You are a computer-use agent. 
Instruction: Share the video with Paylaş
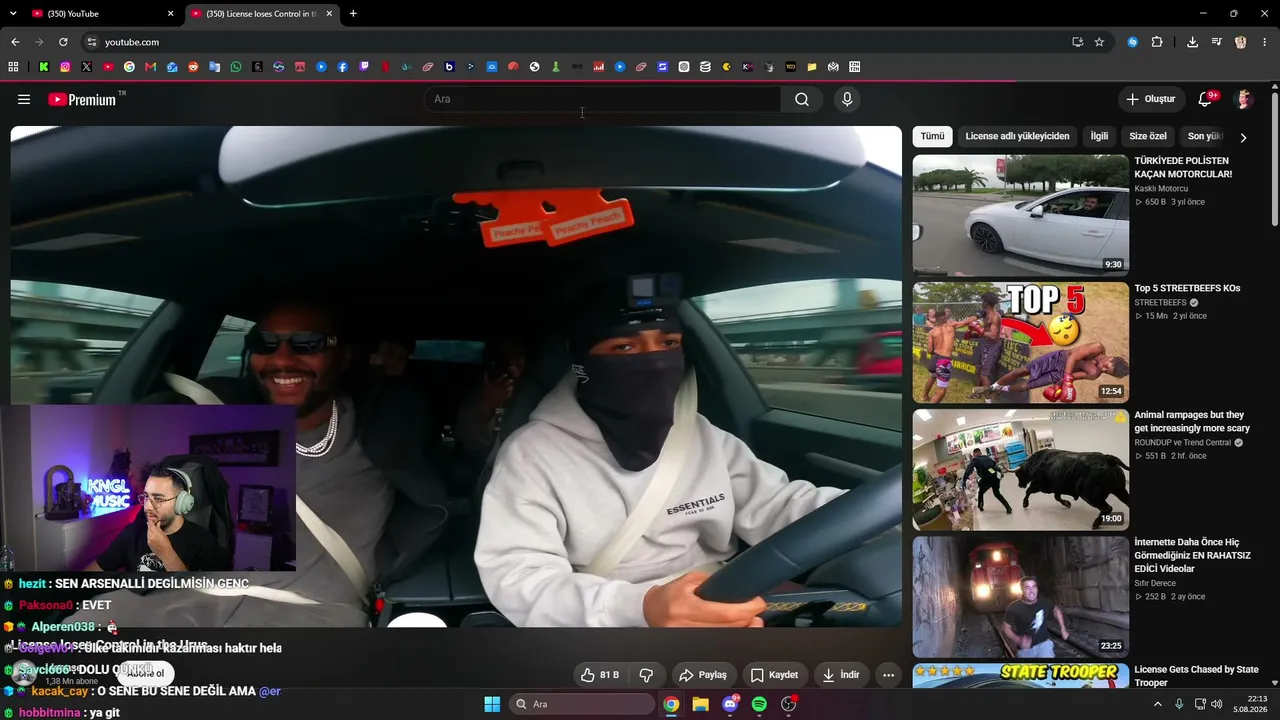click(703, 675)
